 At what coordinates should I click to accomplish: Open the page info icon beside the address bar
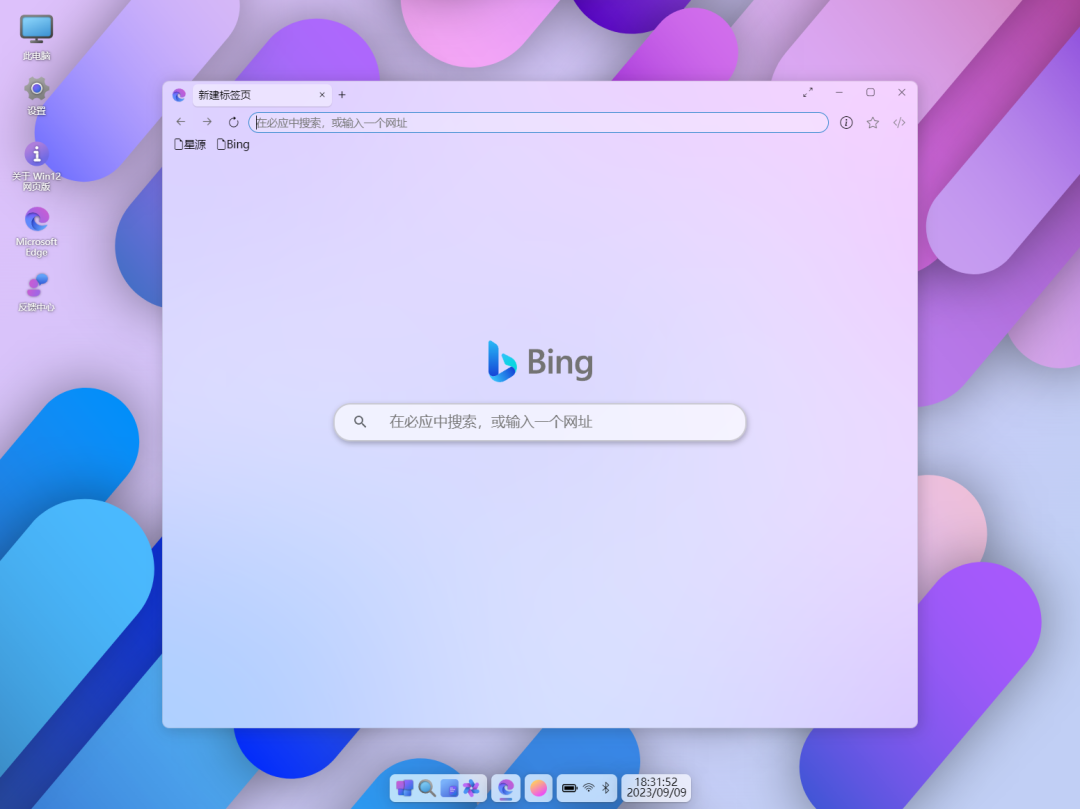tap(846, 123)
